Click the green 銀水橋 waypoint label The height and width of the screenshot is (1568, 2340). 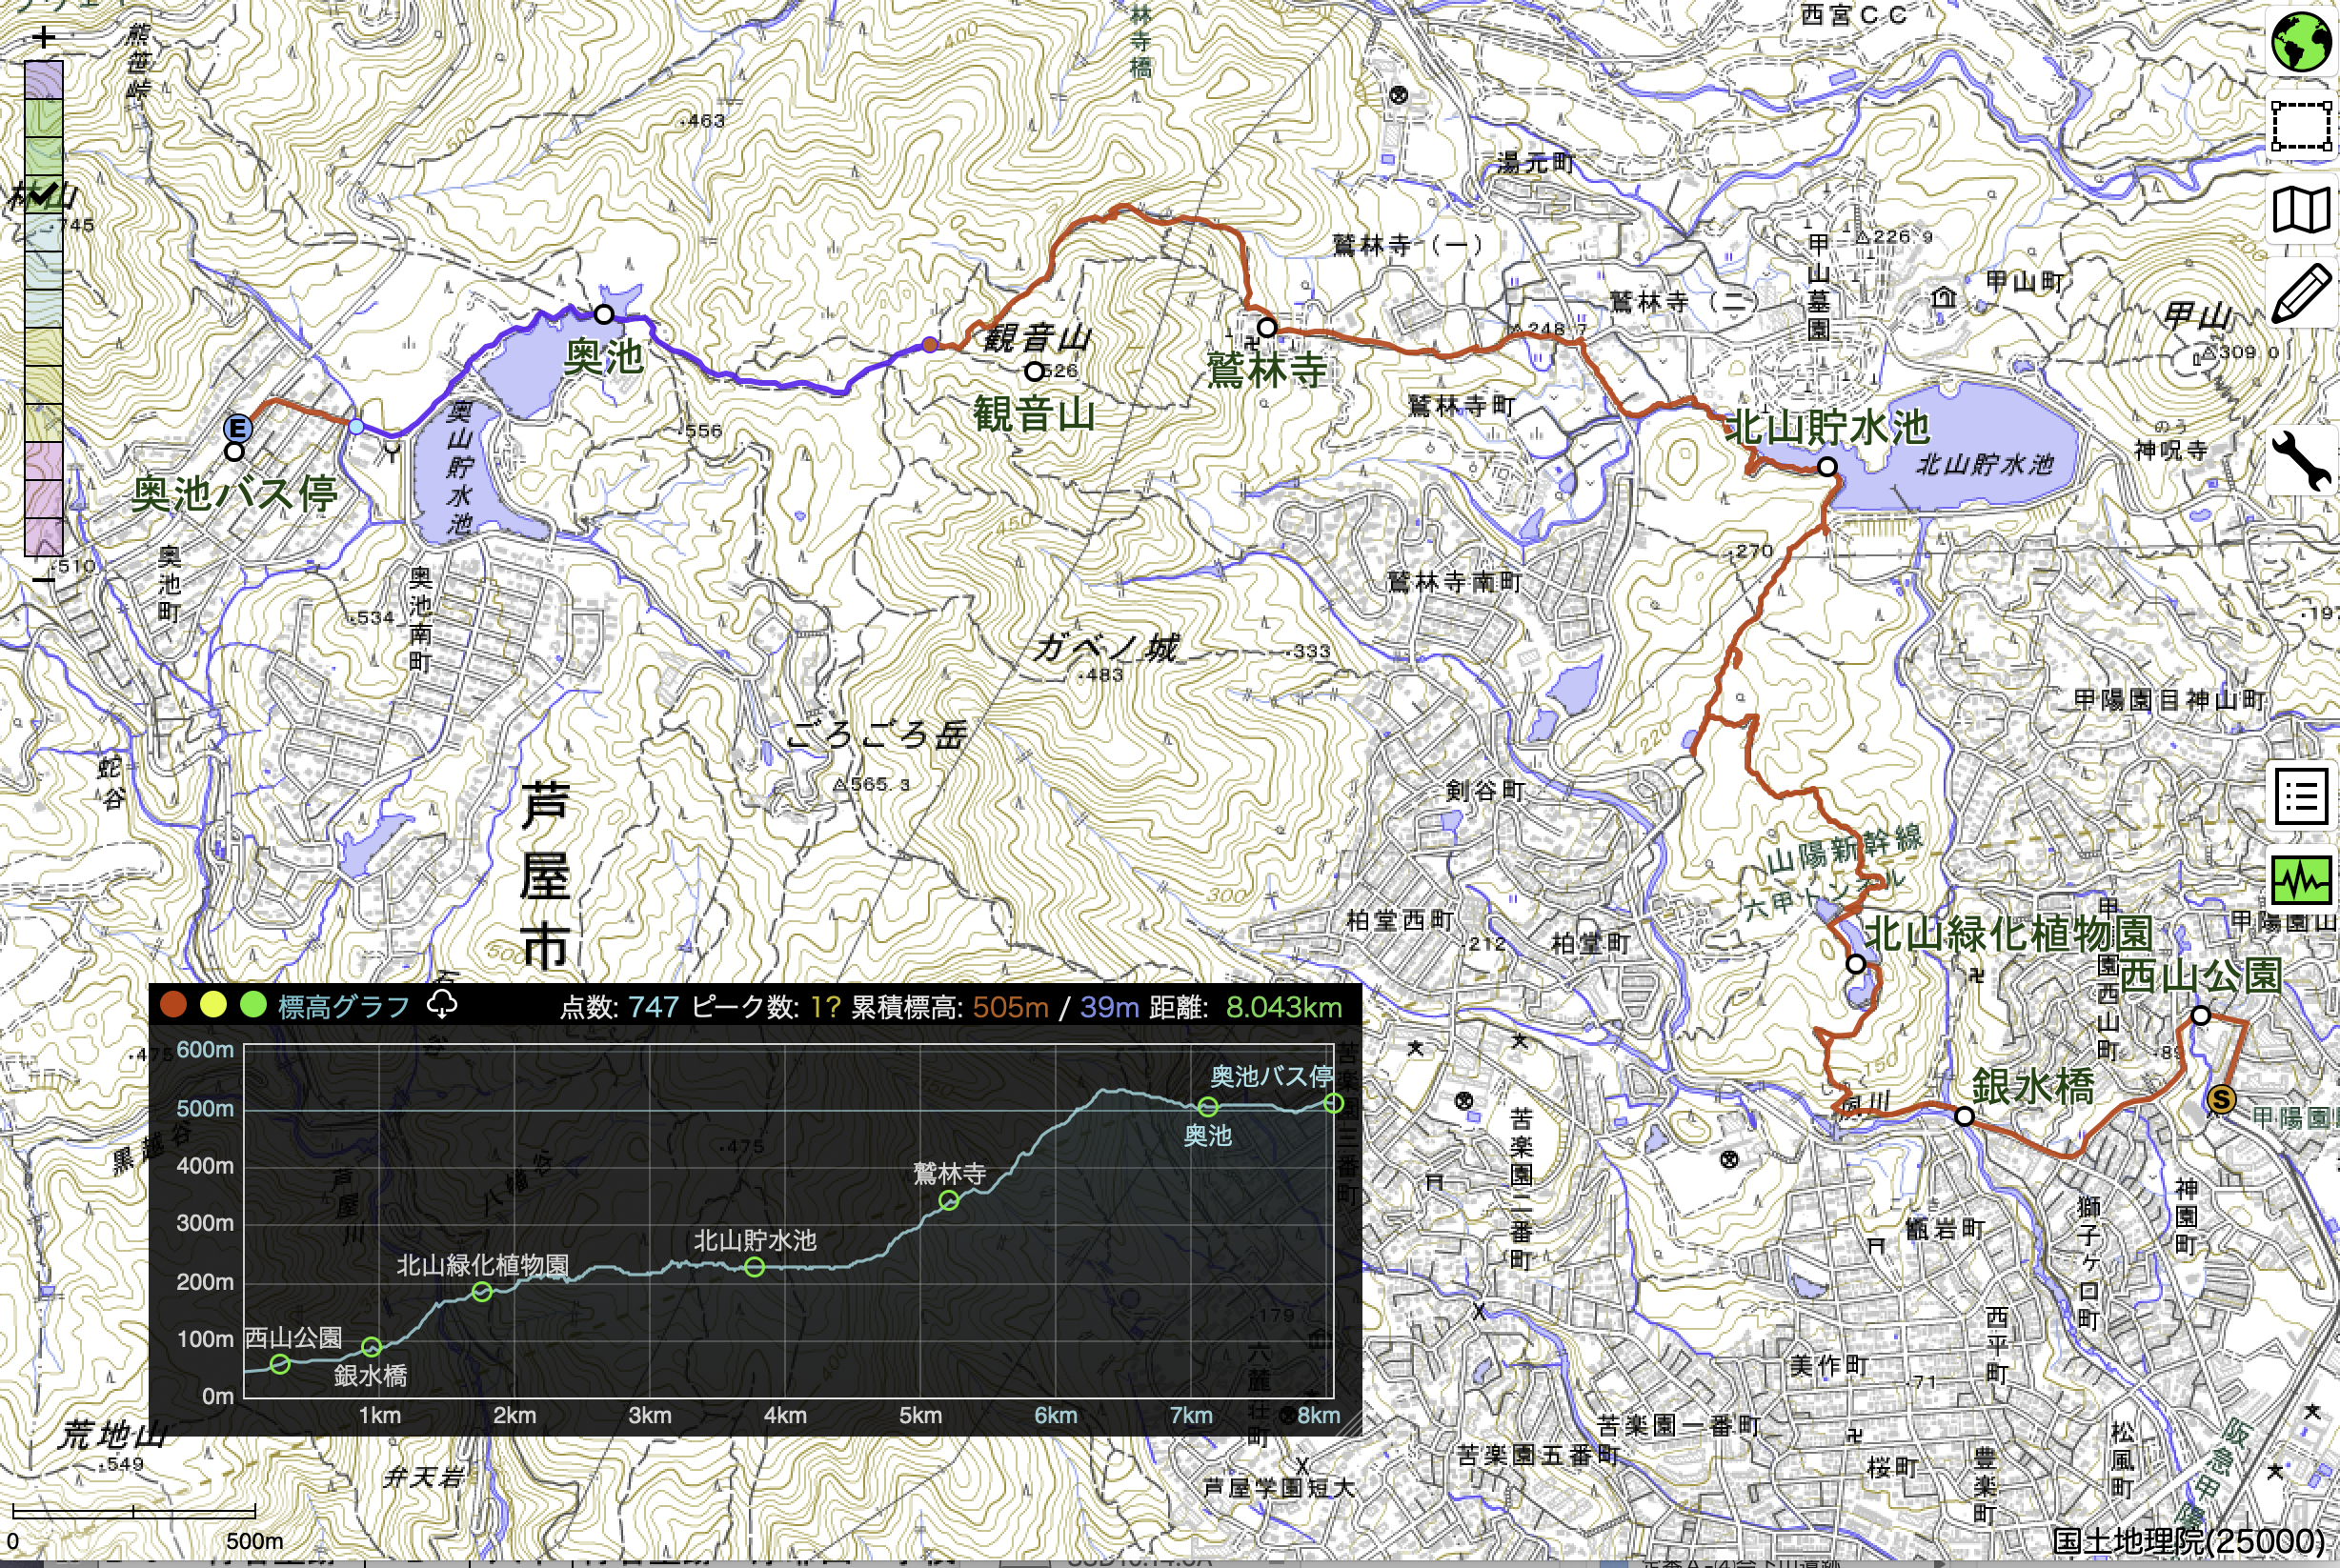2033,1086
